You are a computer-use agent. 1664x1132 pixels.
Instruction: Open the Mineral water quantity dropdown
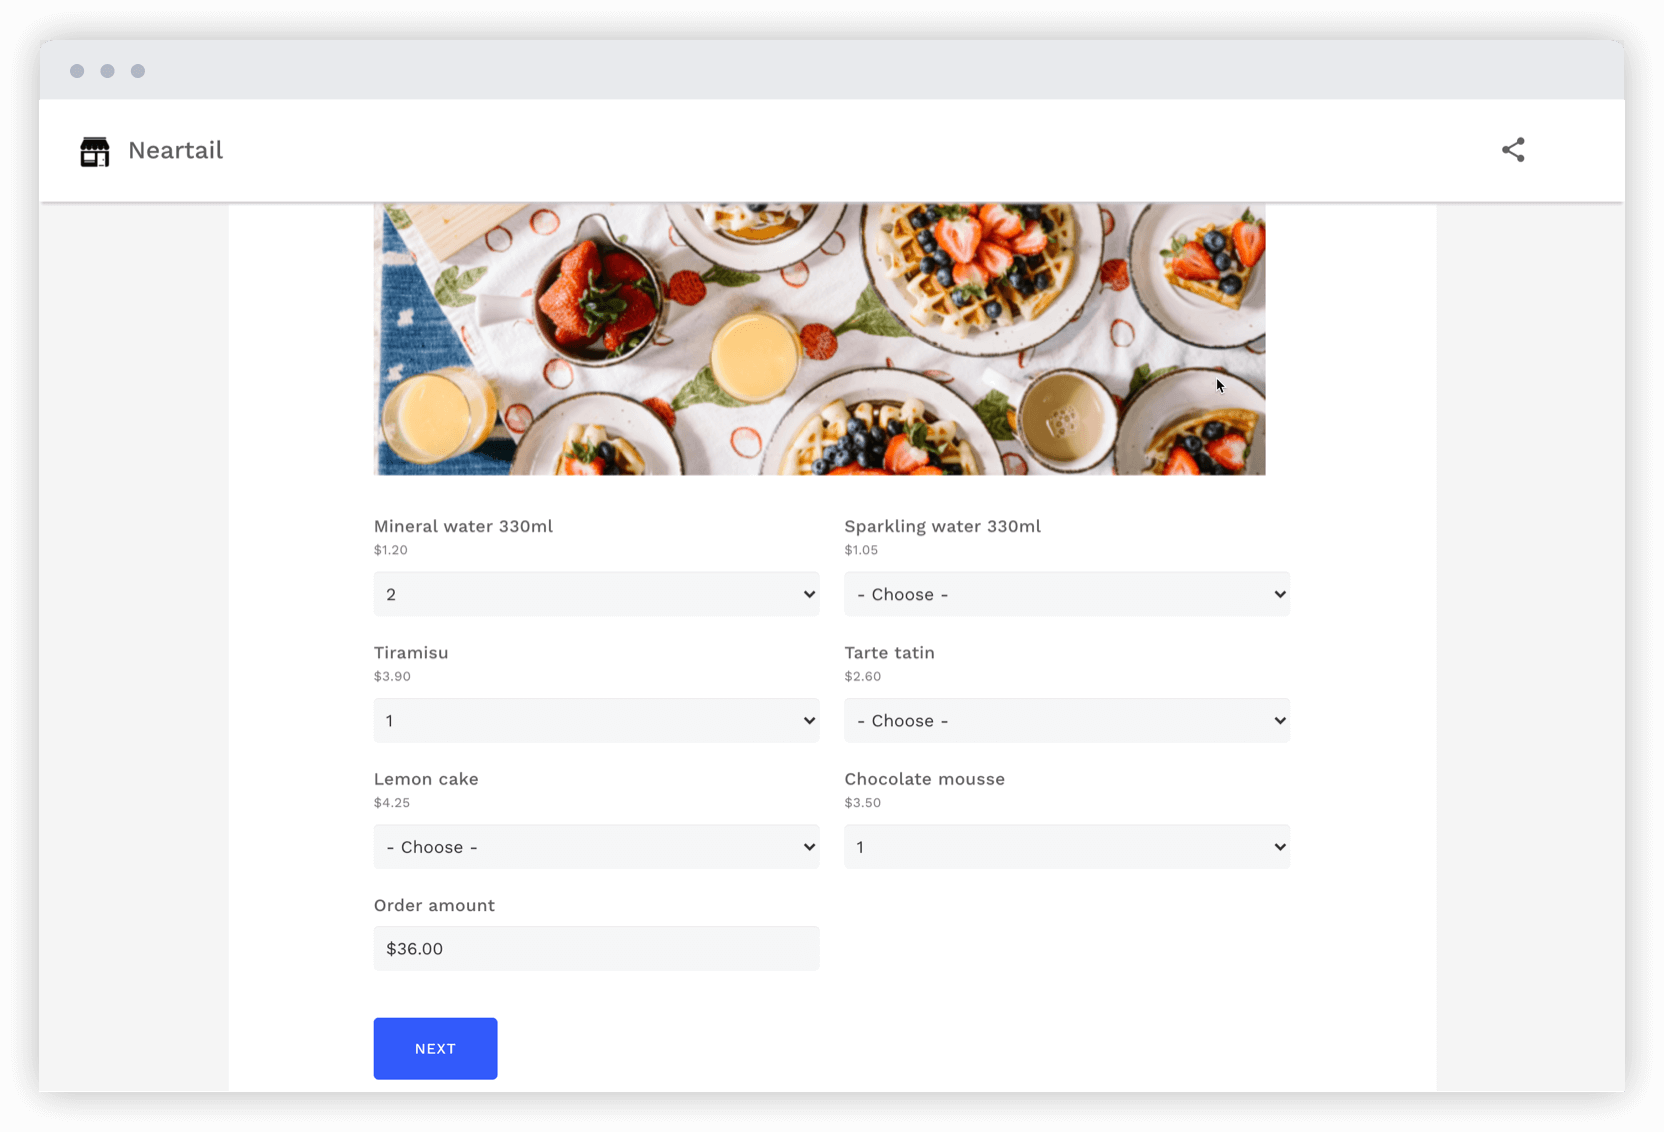[x=596, y=594]
